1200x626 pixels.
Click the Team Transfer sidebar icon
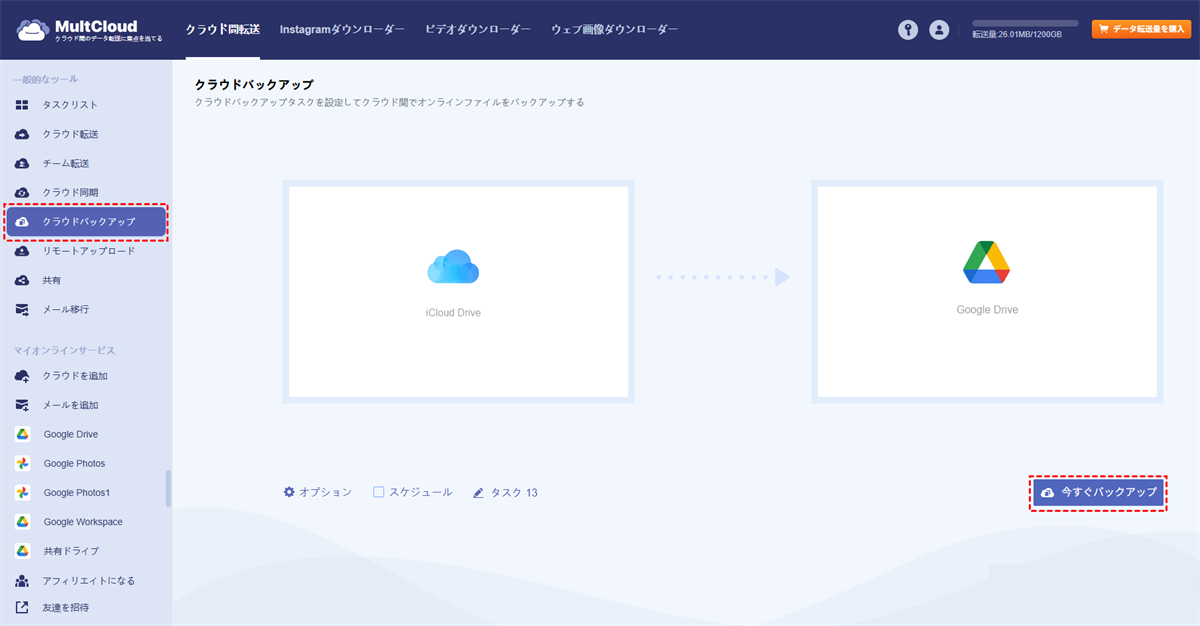coord(22,163)
